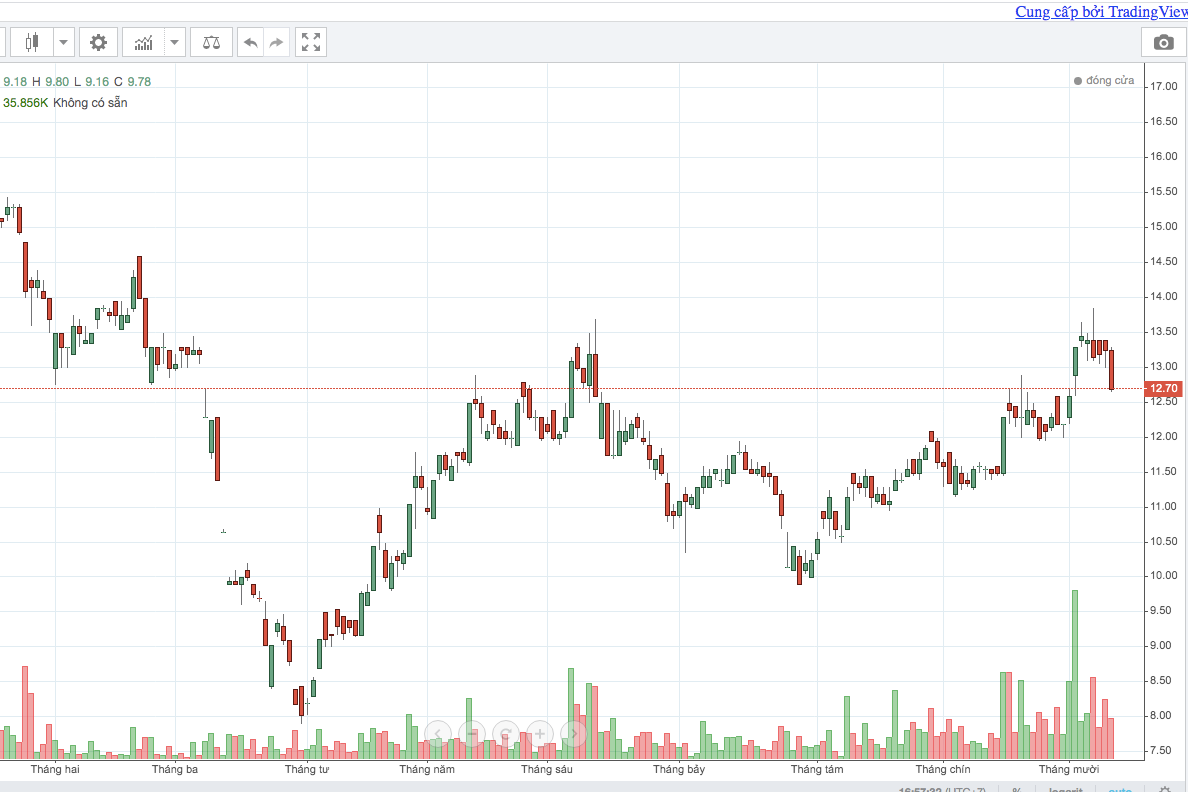
Task: Click 'Tháng năm' on the time axis
Action: tap(427, 769)
